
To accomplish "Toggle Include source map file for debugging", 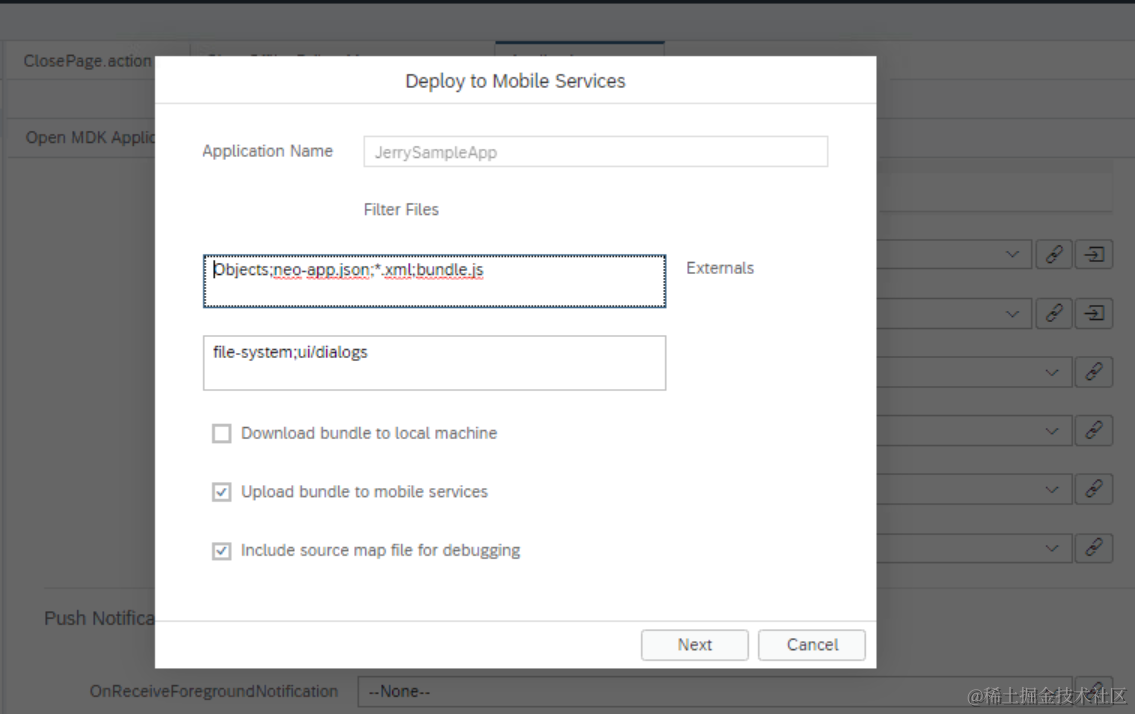I will click(x=221, y=551).
